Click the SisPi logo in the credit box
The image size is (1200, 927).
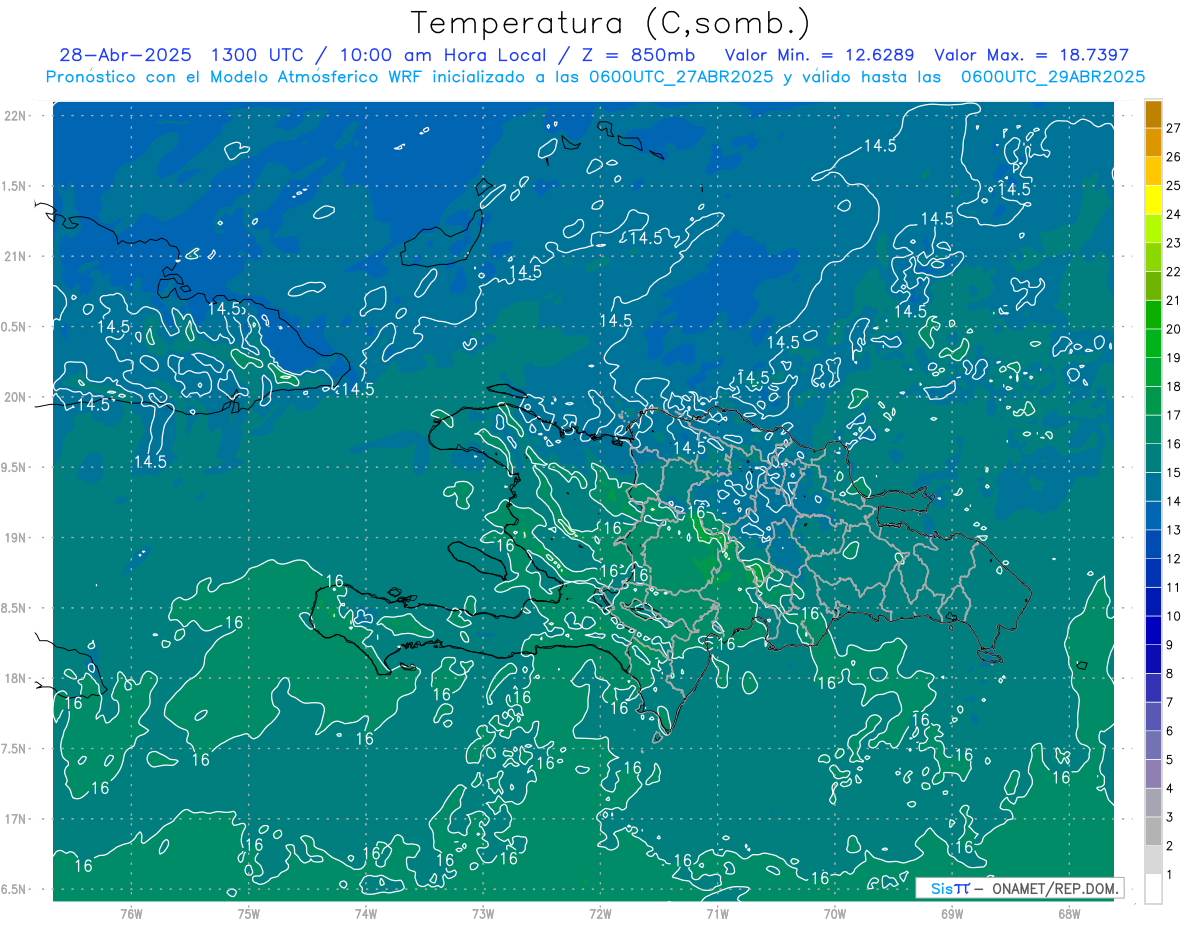[950, 888]
